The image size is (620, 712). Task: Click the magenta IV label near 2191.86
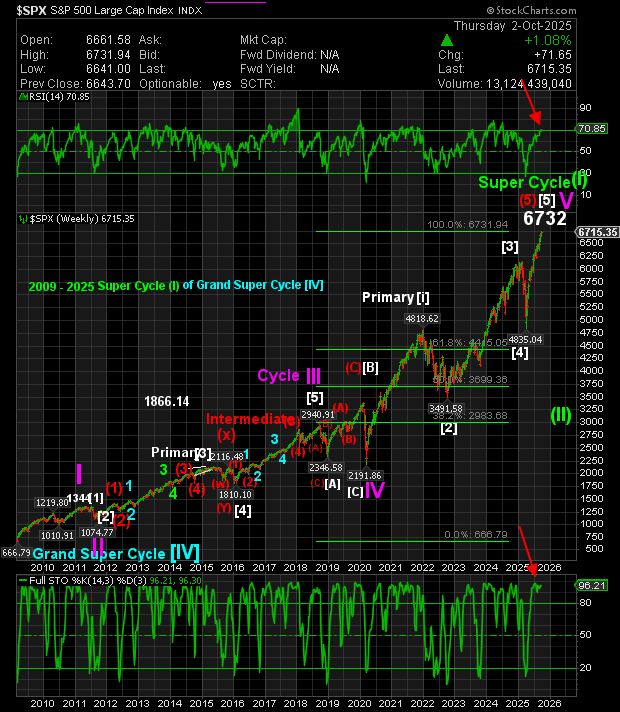tap(375, 490)
